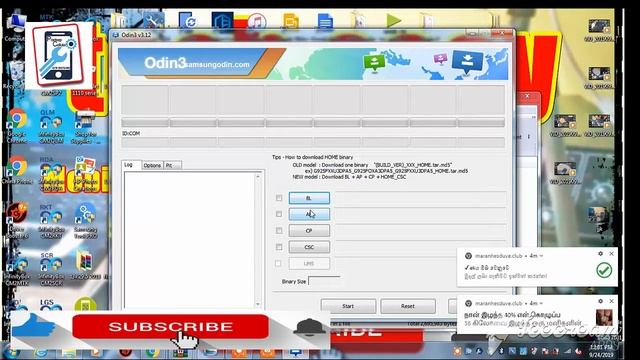Tick the checkbox beside CP

[279, 231]
